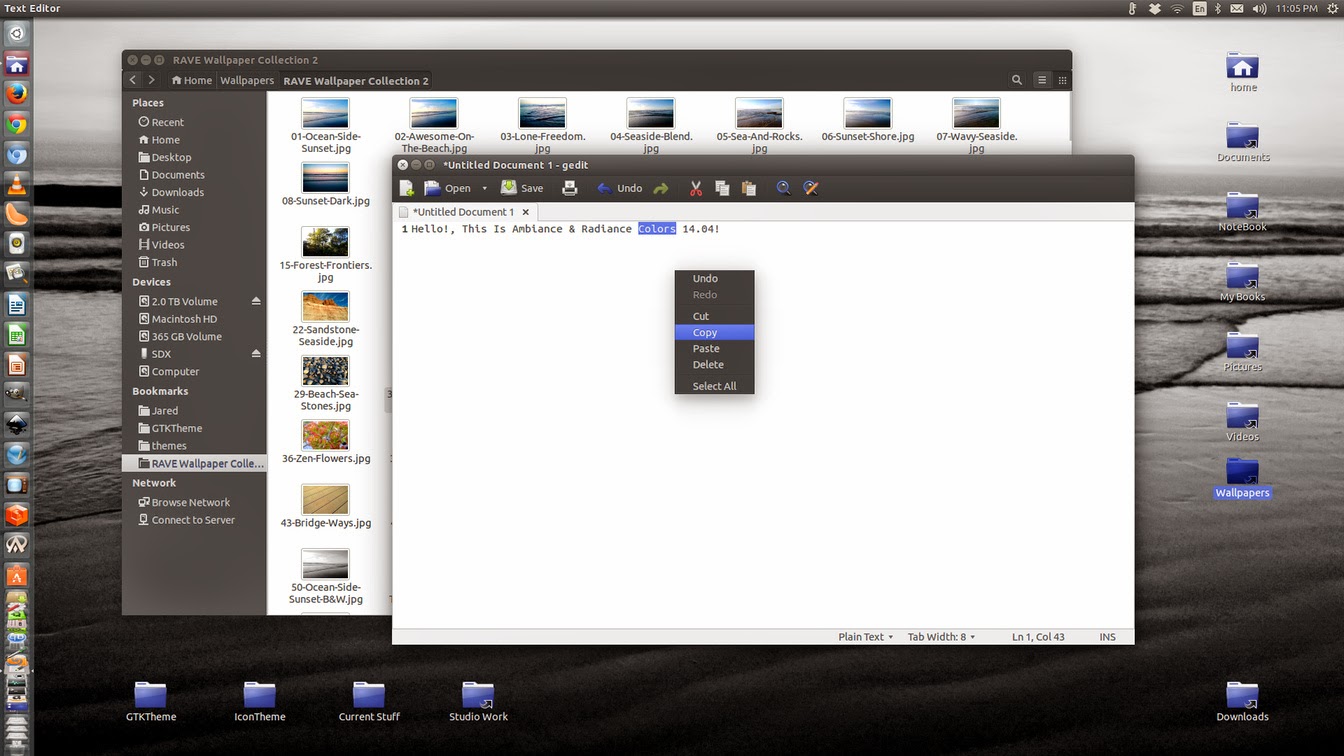Click the green Redo arrow icon

661,188
